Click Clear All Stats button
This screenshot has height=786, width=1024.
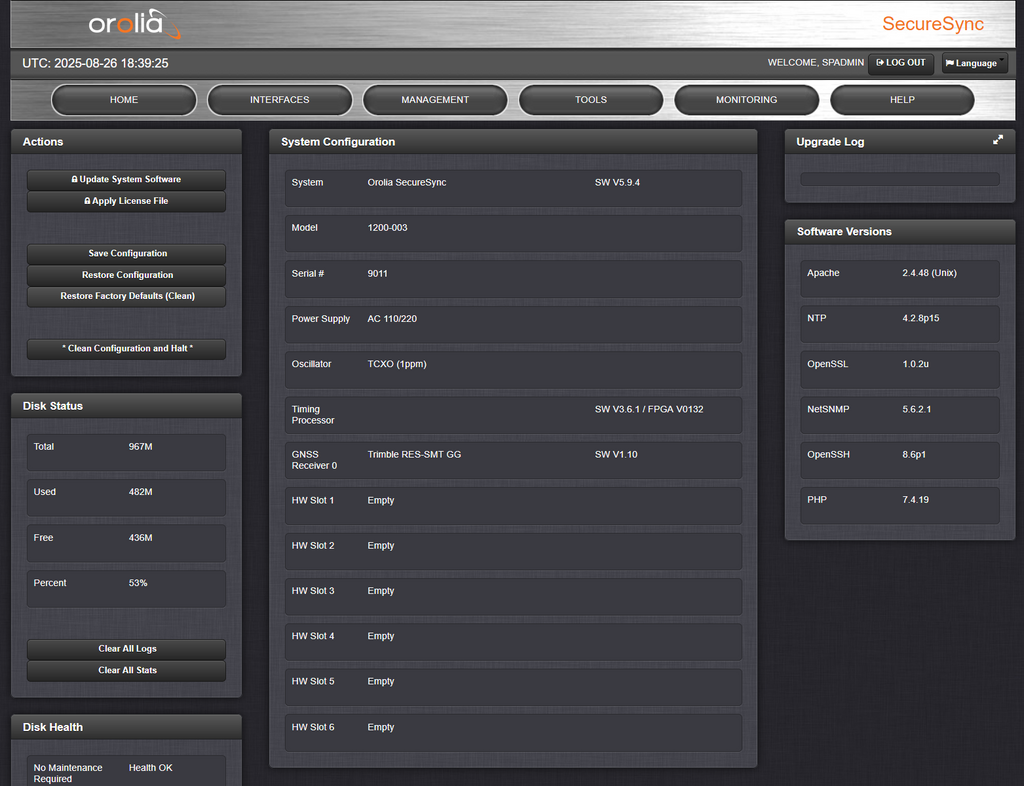[126, 670]
